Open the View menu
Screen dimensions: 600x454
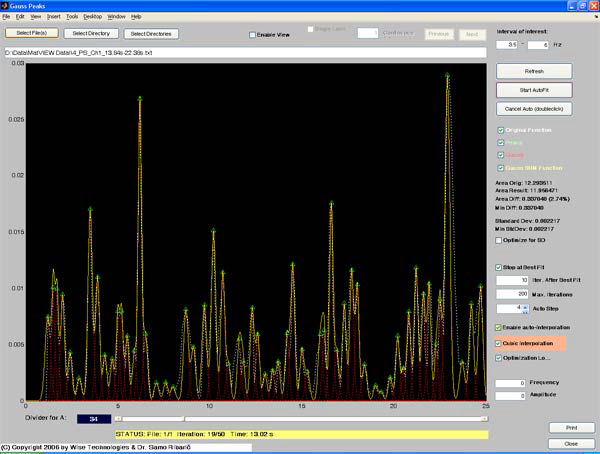(x=36, y=17)
